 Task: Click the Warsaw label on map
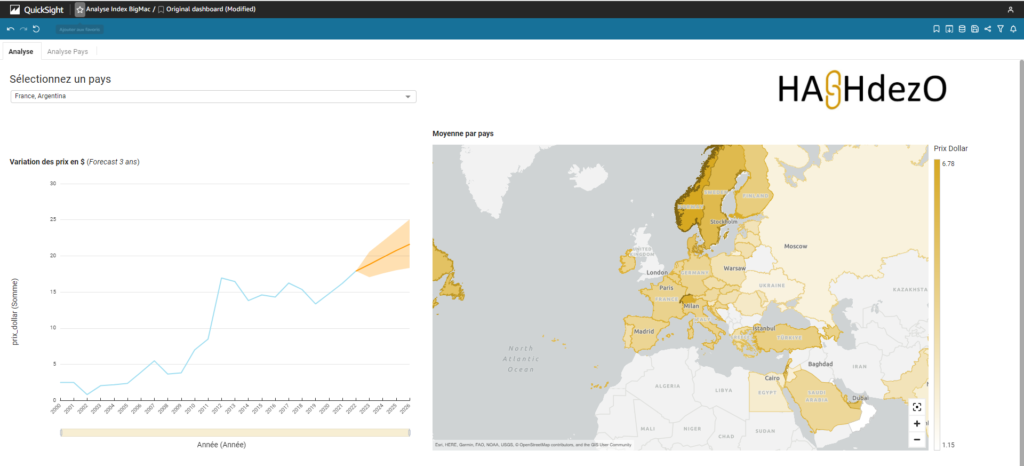point(735,268)
